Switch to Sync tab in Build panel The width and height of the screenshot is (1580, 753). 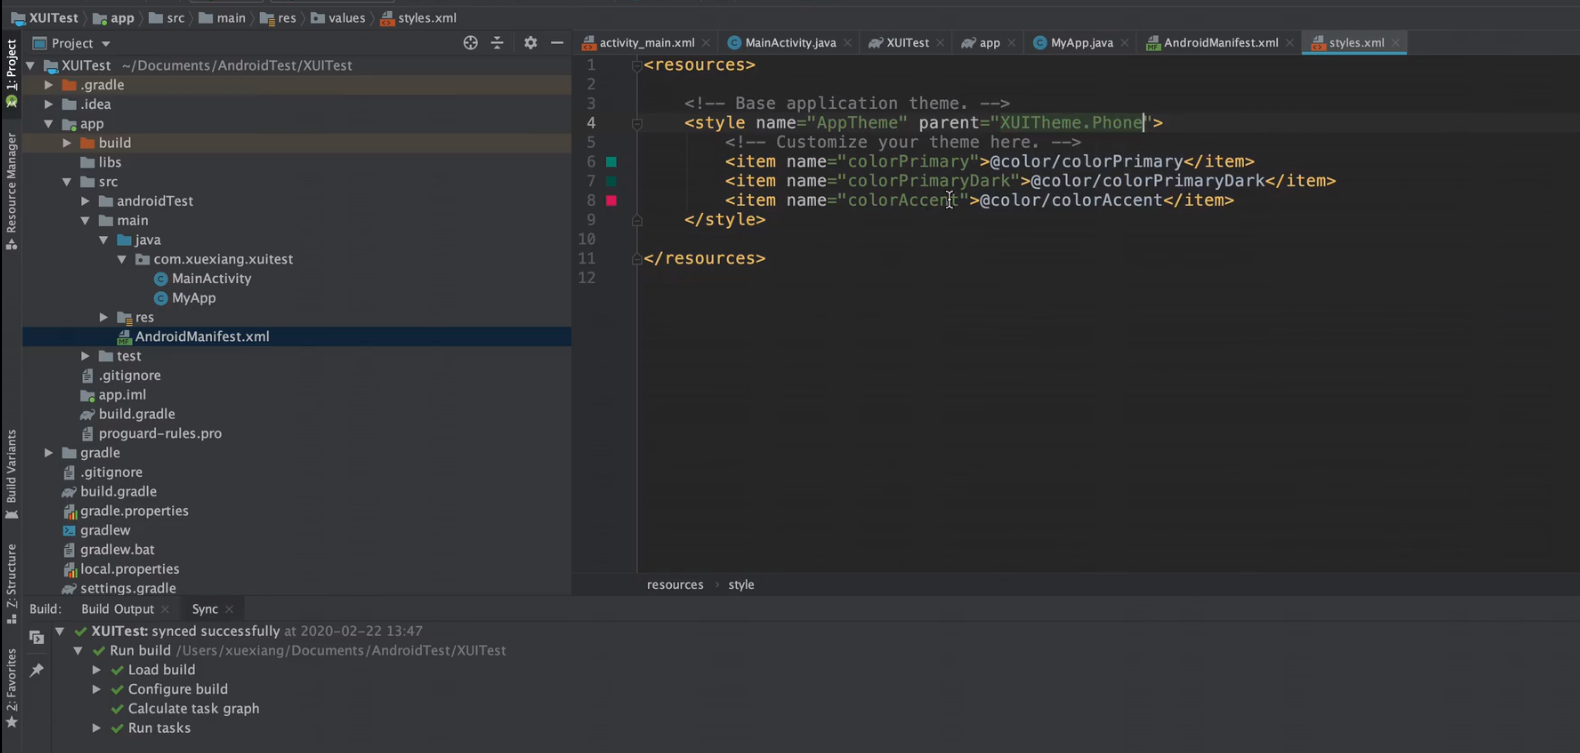coord(204,609)
